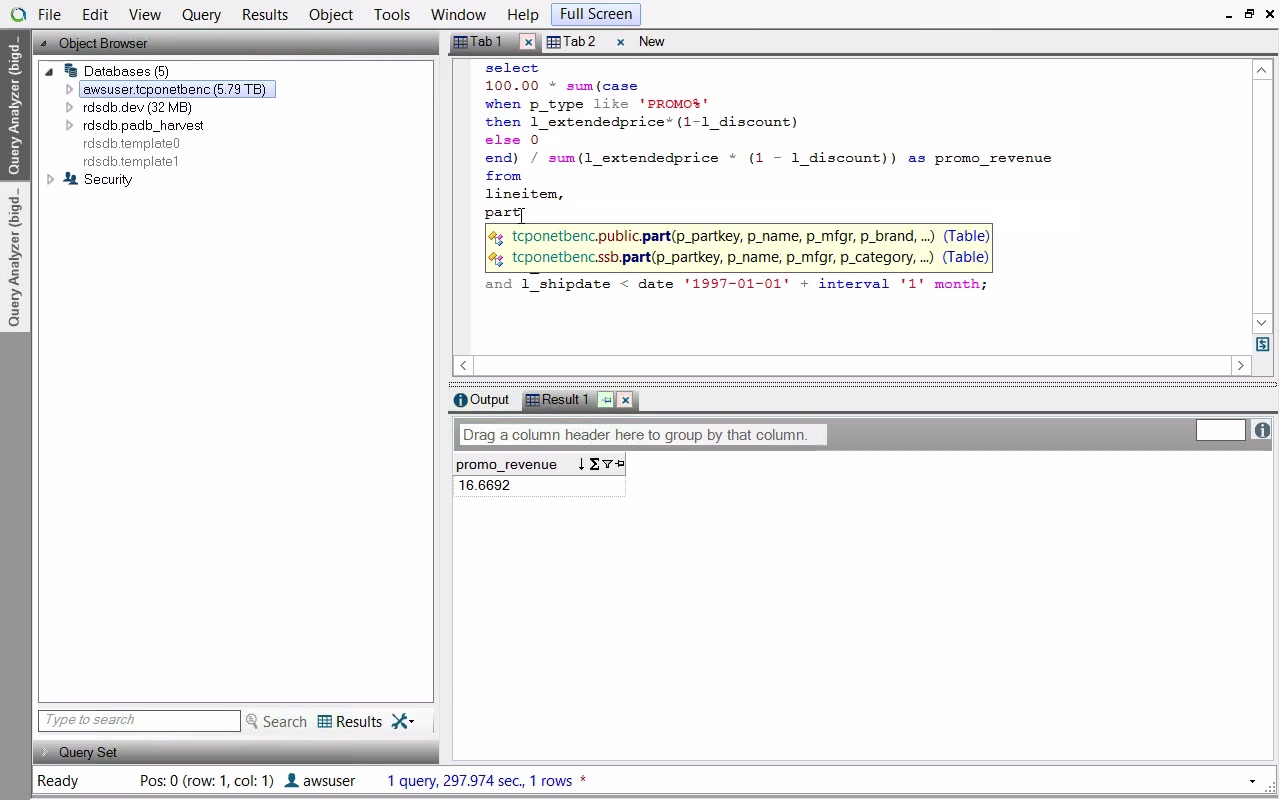
Task: Click the S icon beside editor scrollbar
Action: (x=1262, y=344)
